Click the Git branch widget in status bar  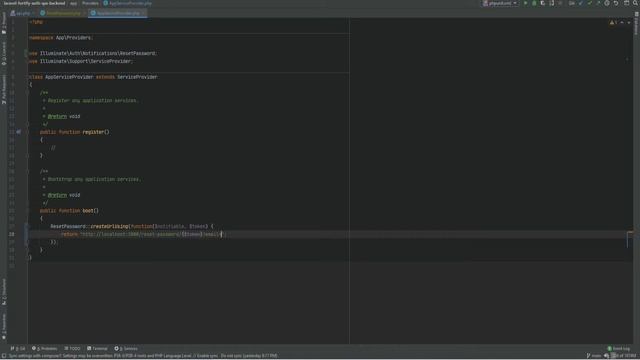(594, 356)
